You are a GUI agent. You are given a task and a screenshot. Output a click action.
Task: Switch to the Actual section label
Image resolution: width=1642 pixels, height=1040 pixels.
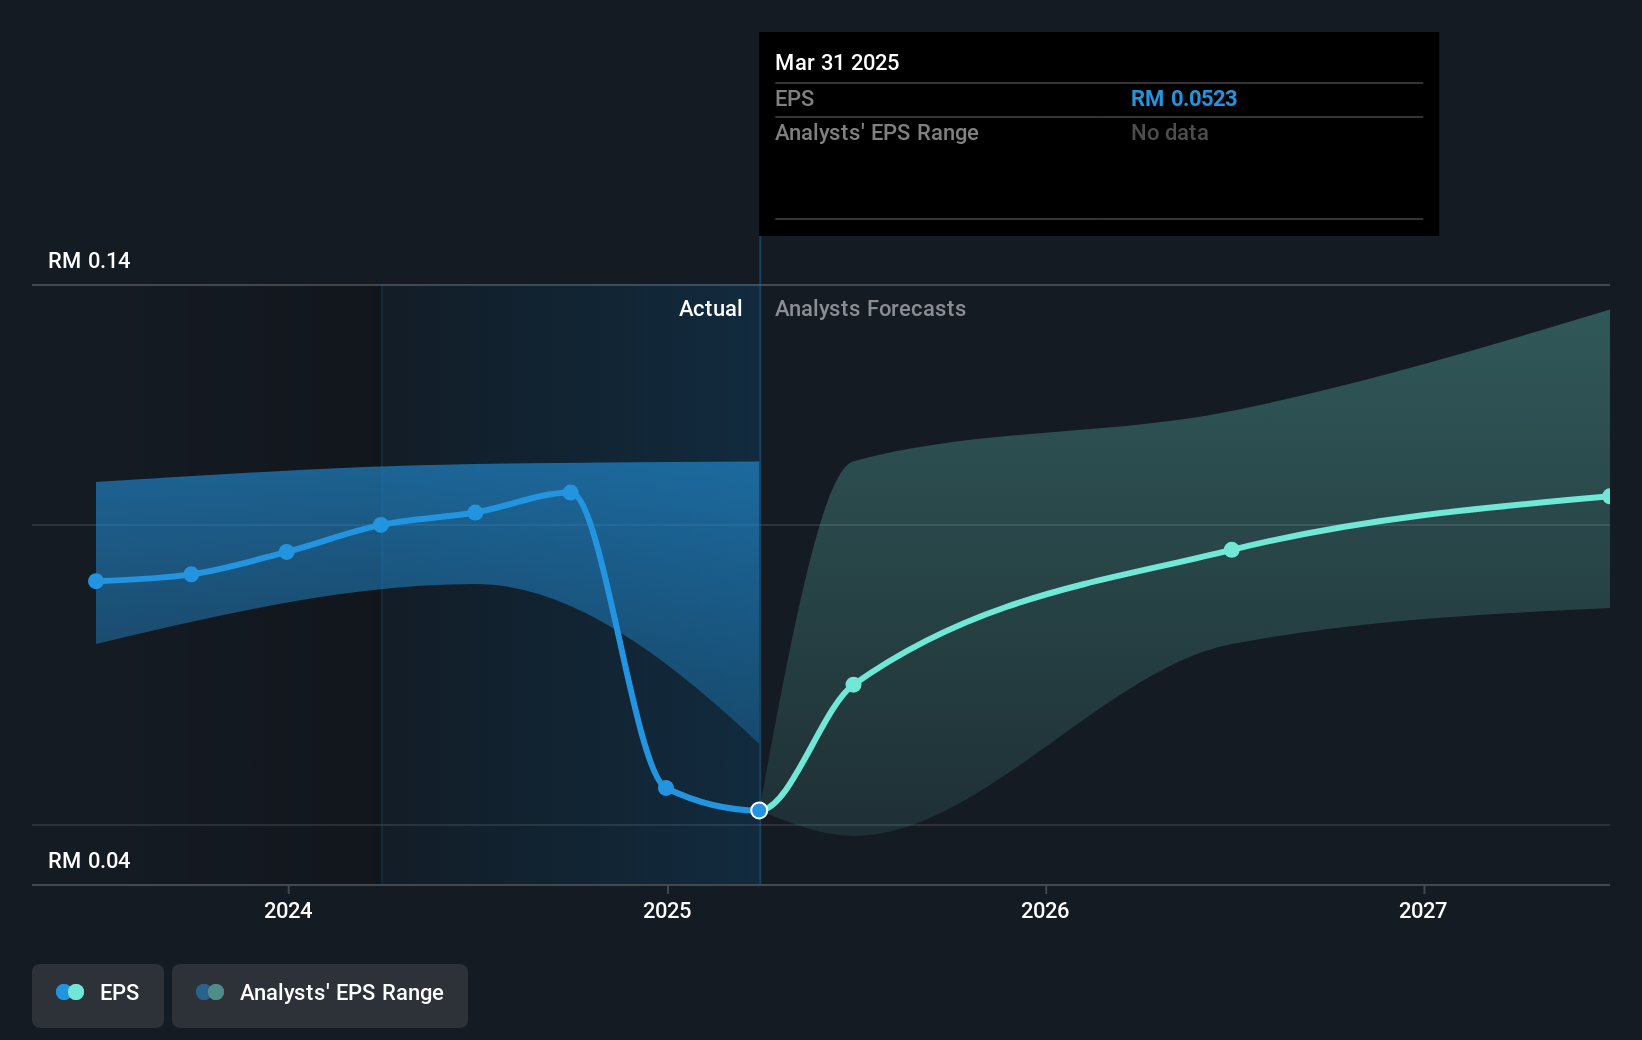pyautogui.click(x=710, y=308)
